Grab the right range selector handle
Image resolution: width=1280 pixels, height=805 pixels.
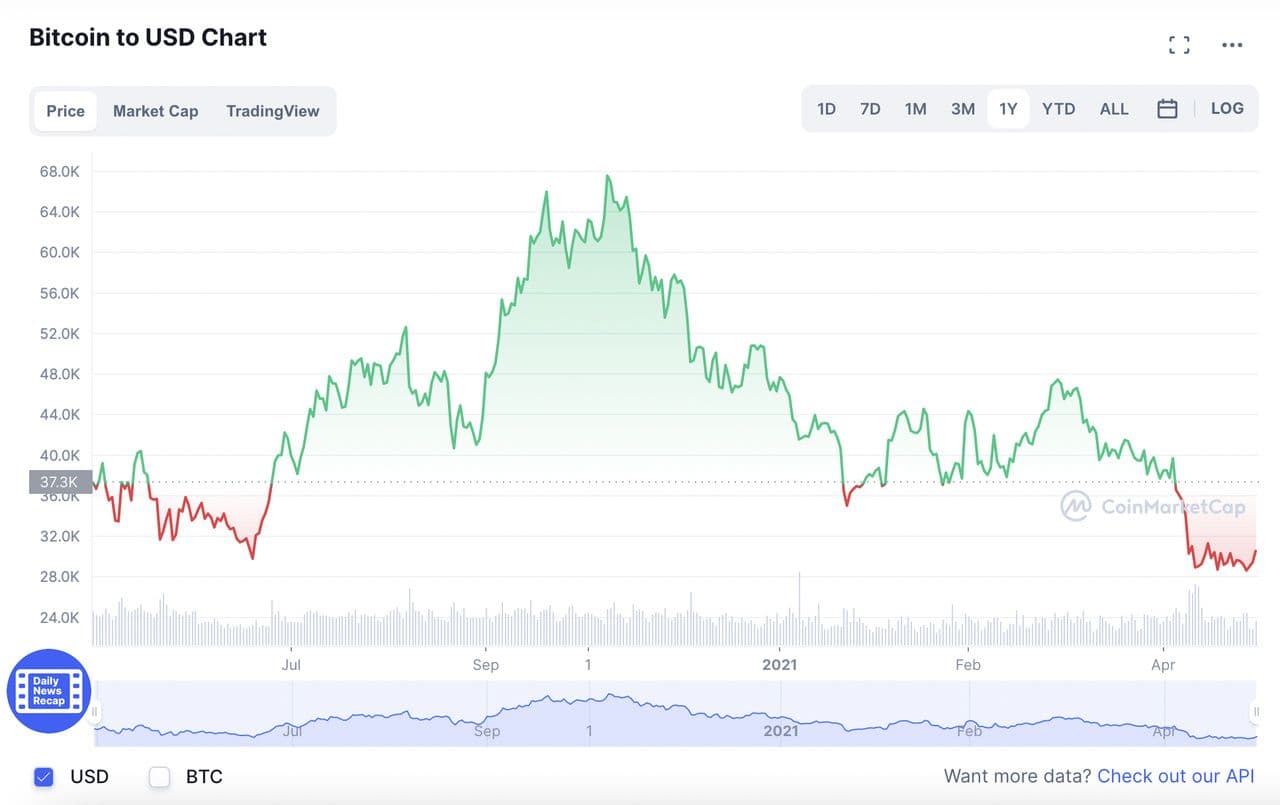1255,712
